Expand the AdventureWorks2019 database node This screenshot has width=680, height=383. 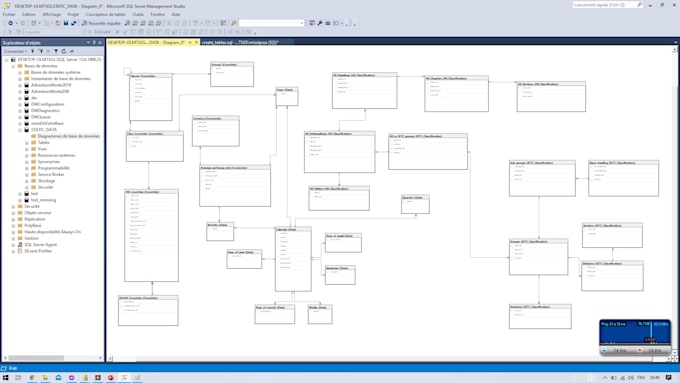coord(20,85)
